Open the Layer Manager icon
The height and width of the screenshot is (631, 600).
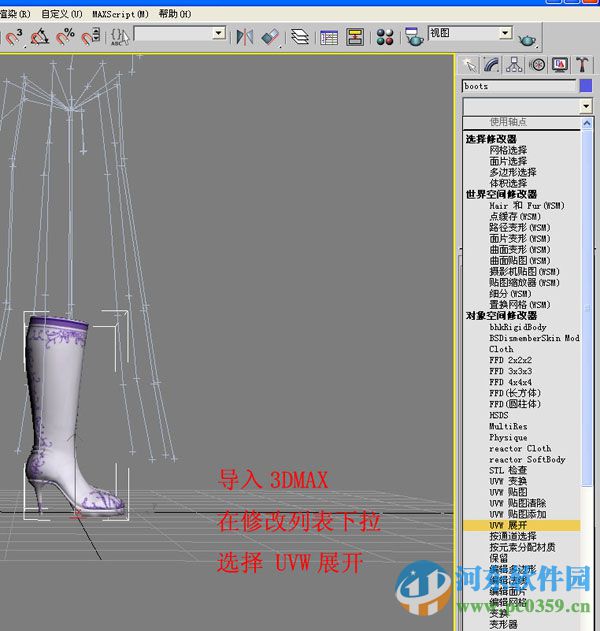coord(300,37)
